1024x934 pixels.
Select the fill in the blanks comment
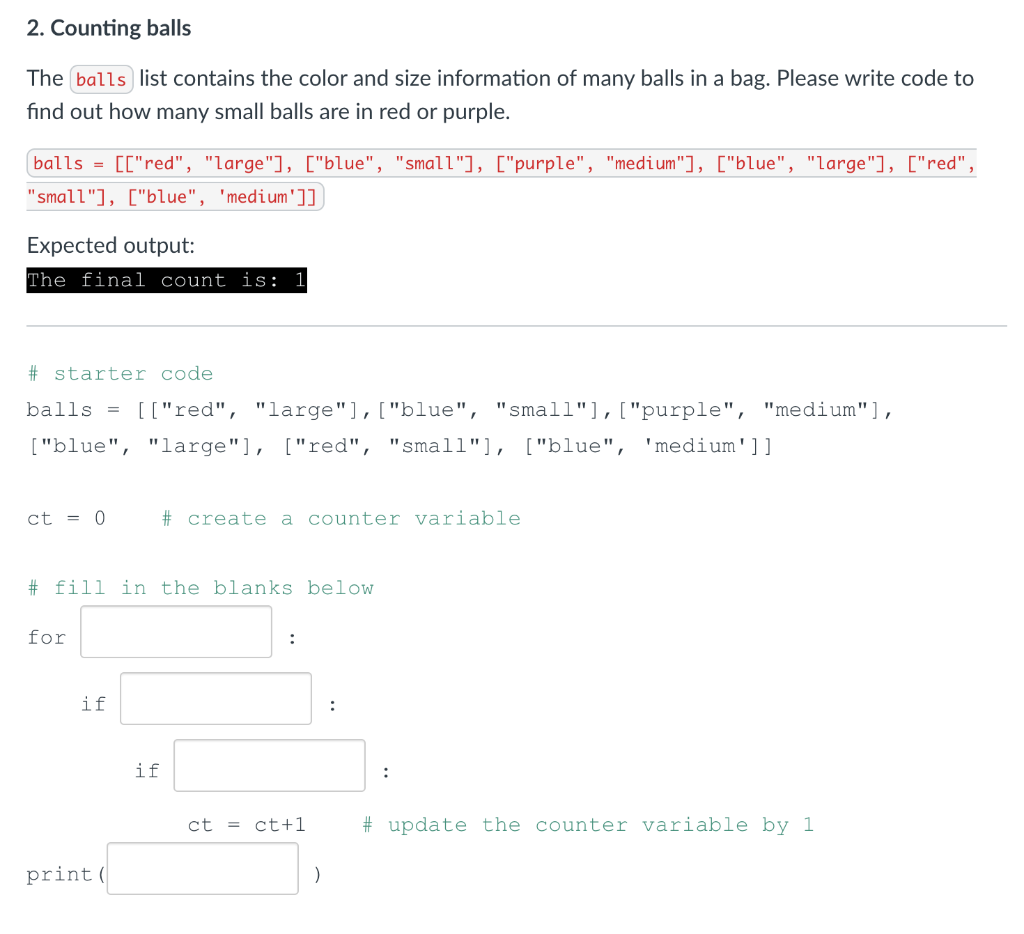199,588
